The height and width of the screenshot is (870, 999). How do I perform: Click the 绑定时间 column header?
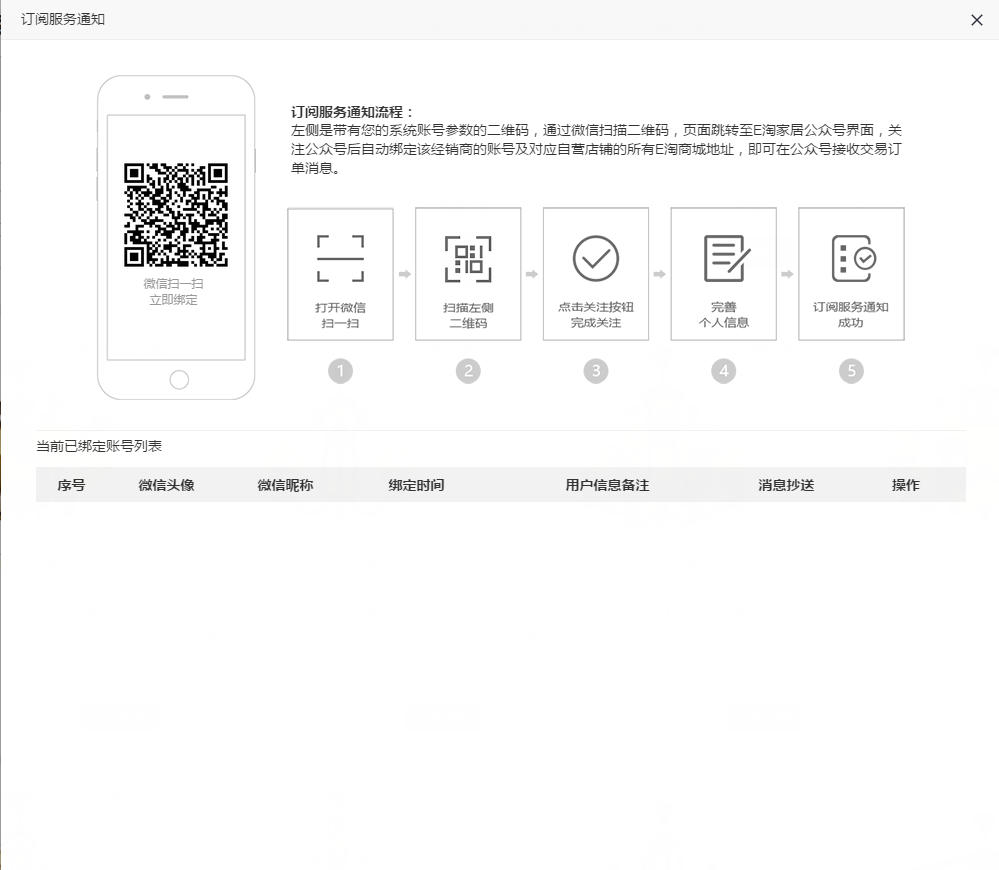click(416, 485)
